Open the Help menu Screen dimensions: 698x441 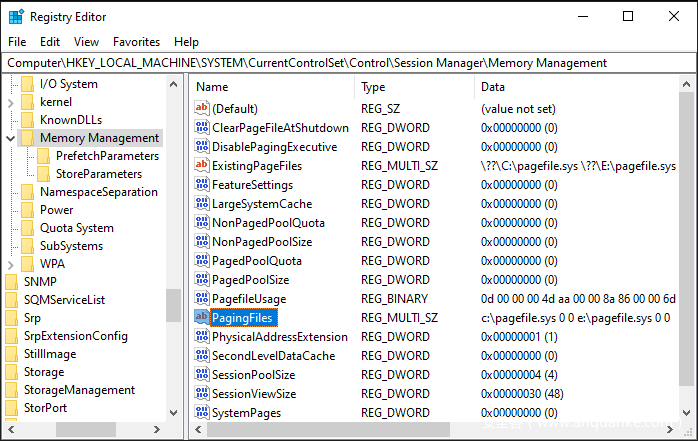click(x=186, y=42)
